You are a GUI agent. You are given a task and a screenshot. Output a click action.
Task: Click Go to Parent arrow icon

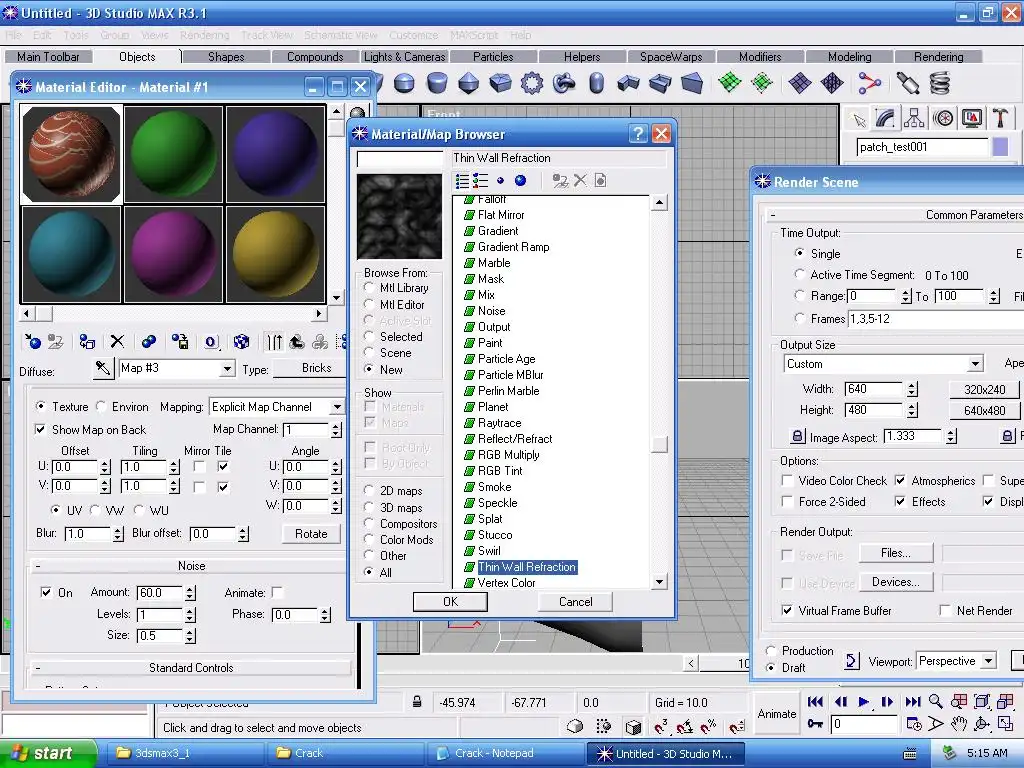[x=297, y=342]
